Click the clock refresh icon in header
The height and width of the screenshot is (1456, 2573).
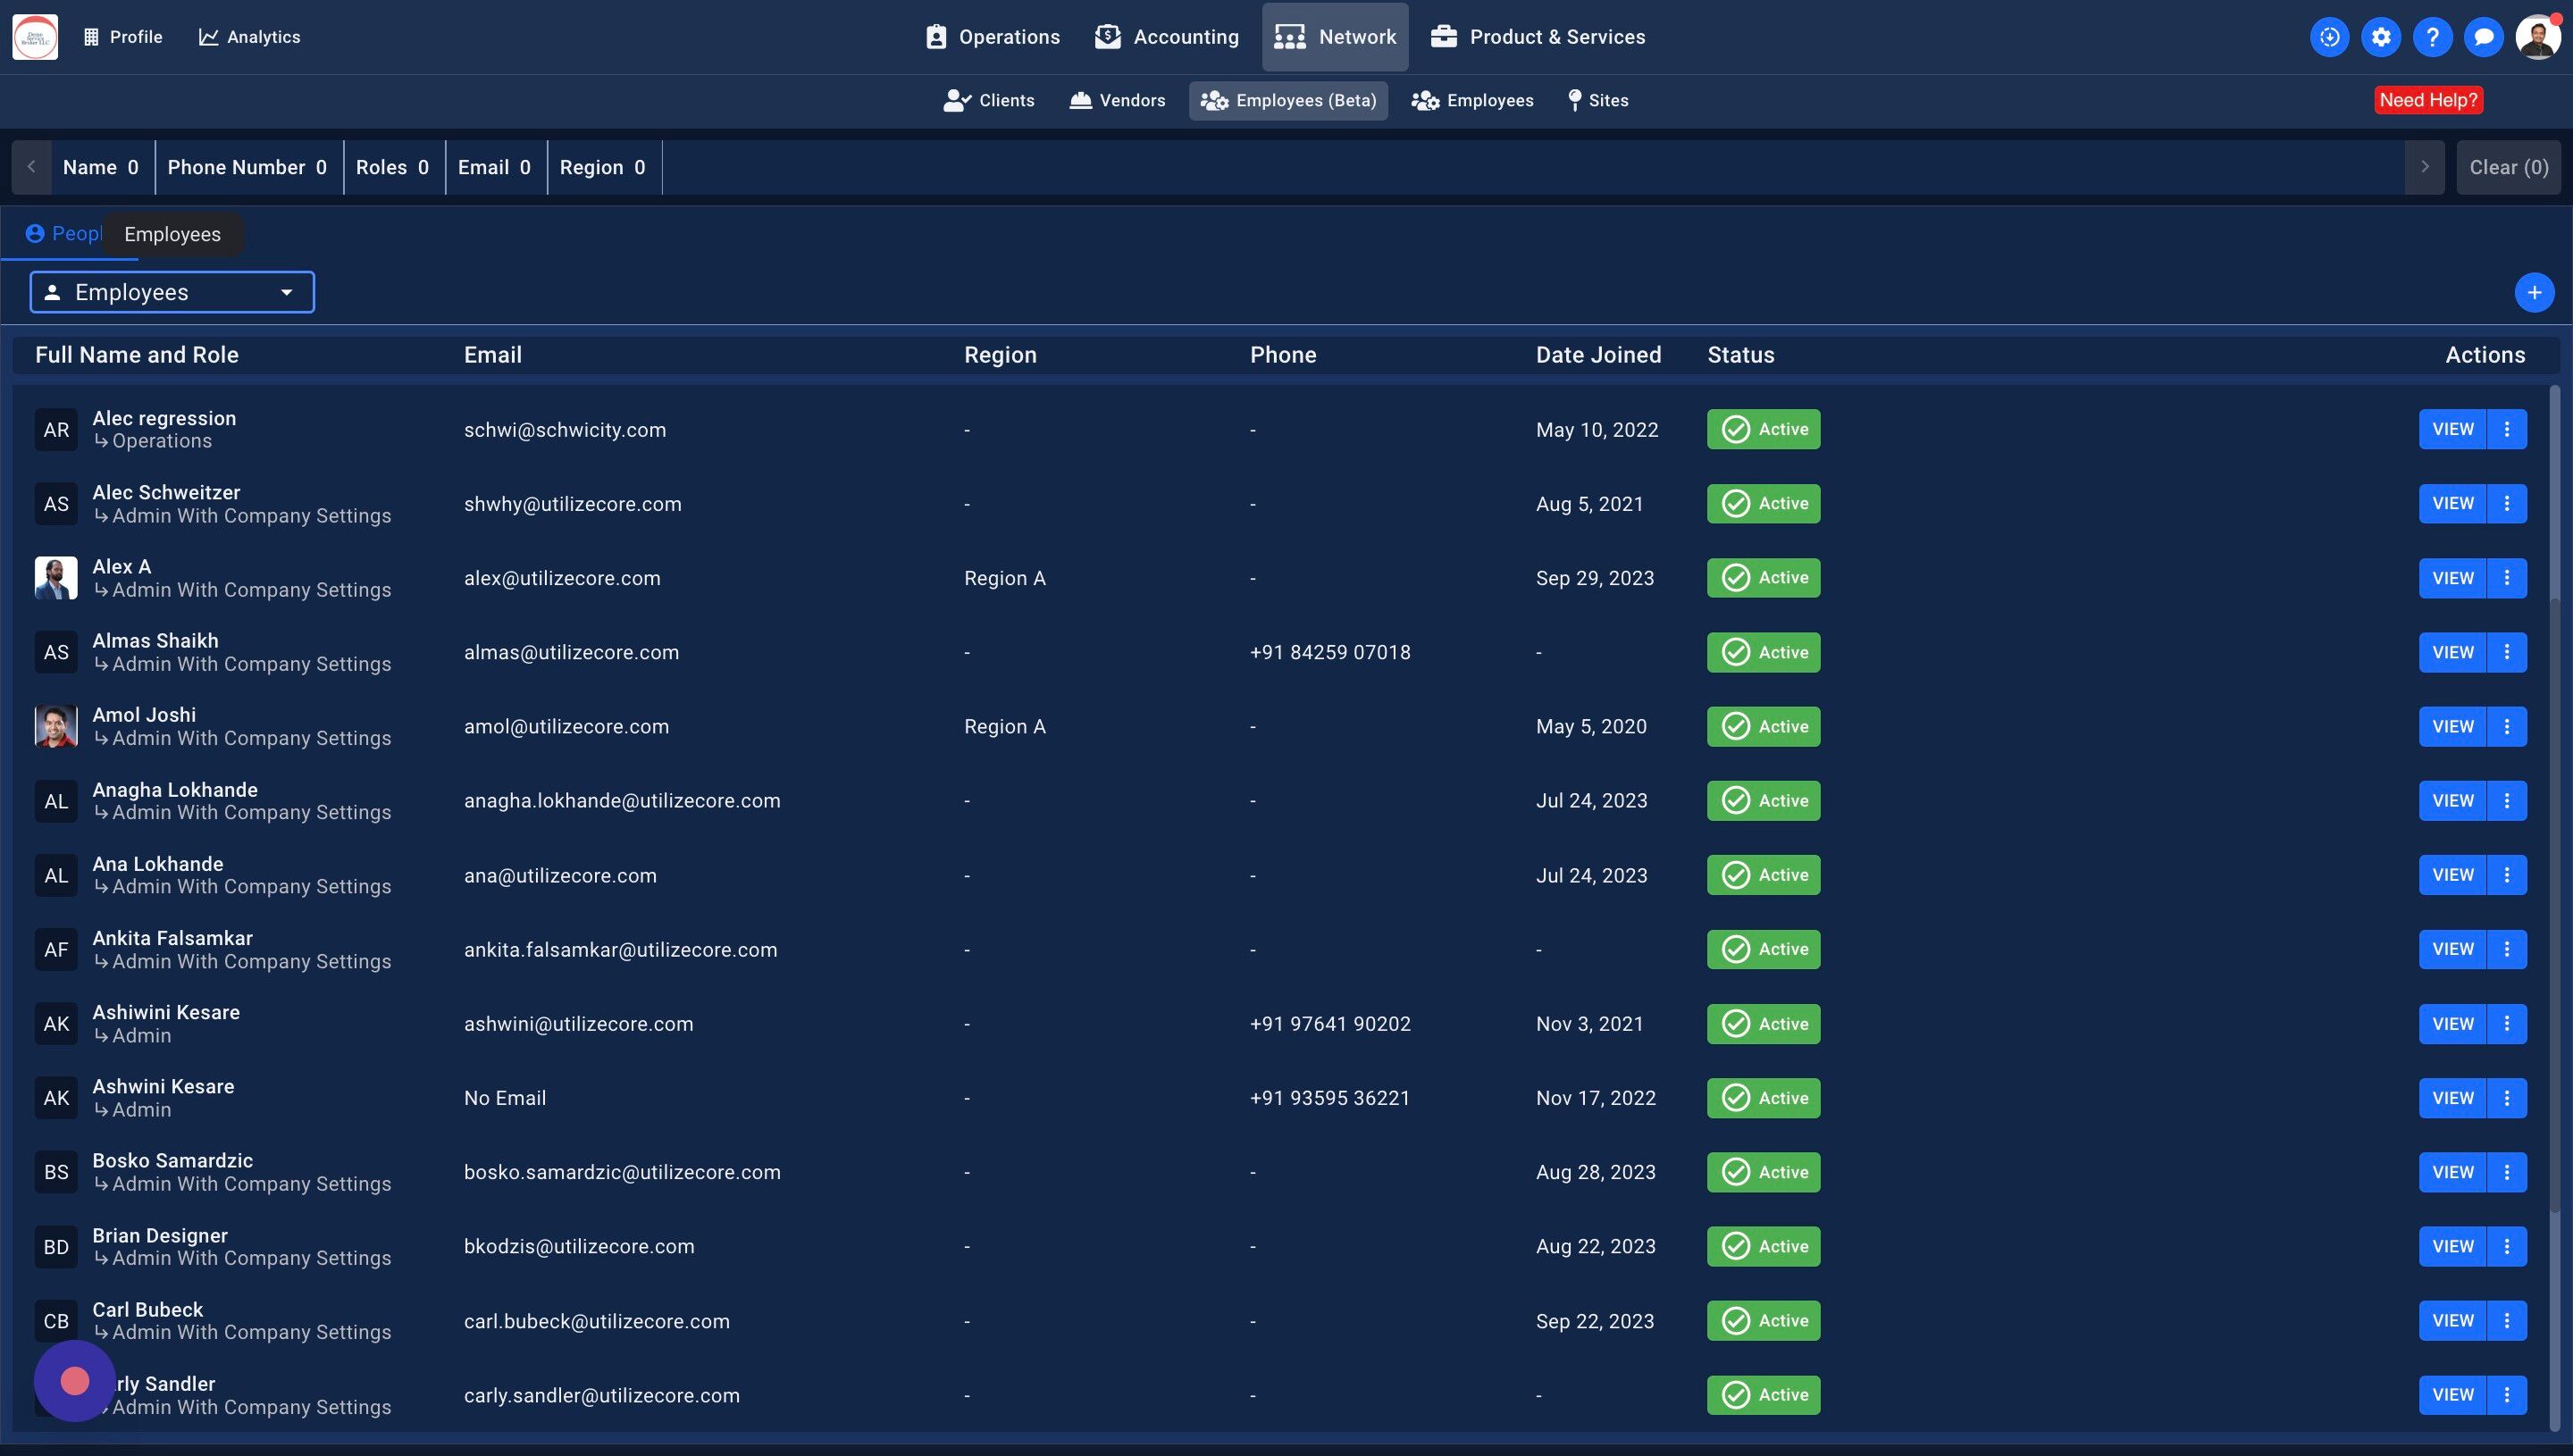tap(2329, 37)
